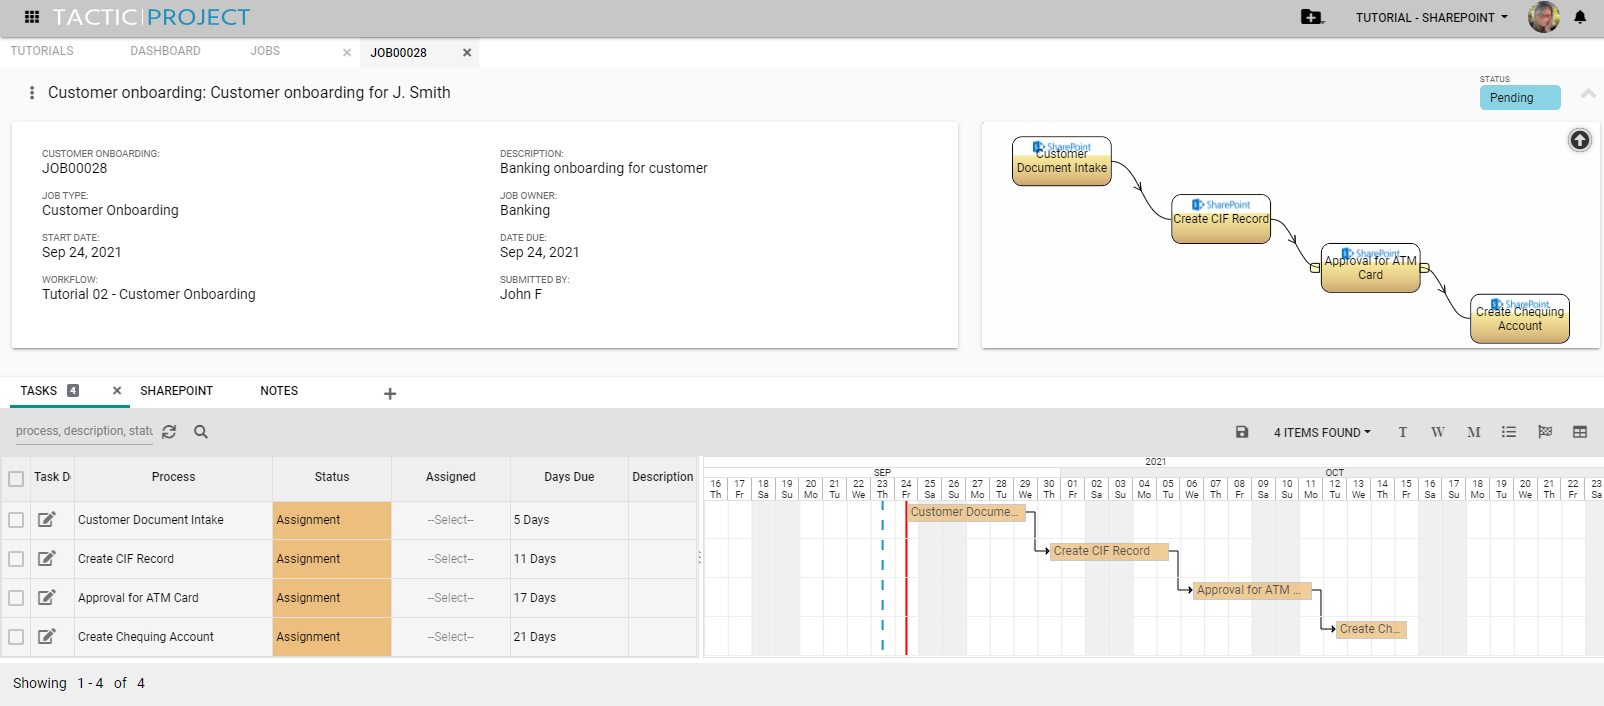Click the task search input field
1604x706 pixels.
(x=84, y=431)
